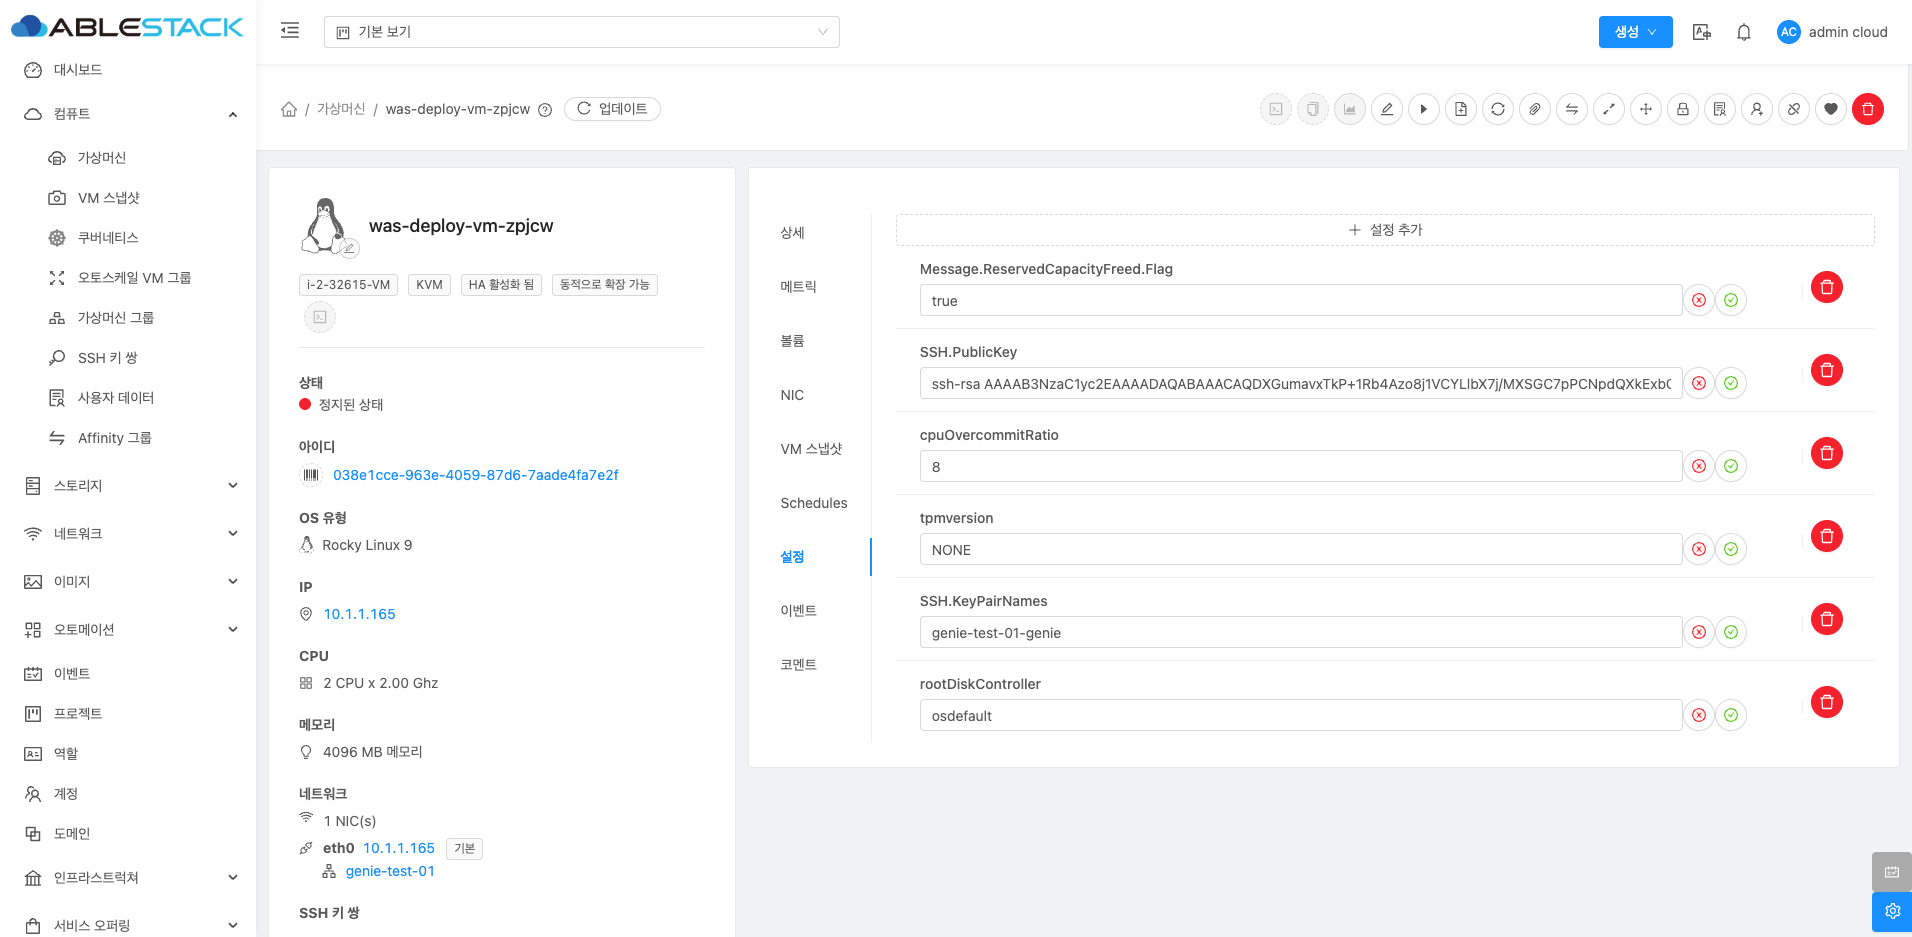Click the green check for cpuOvercommitRatio
This screenshot has height=937, width=1912.
(x=1730, y=466)
